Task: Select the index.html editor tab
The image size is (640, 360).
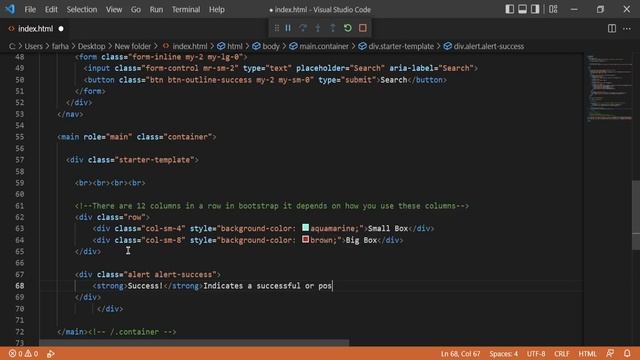Action: (36, 29)
